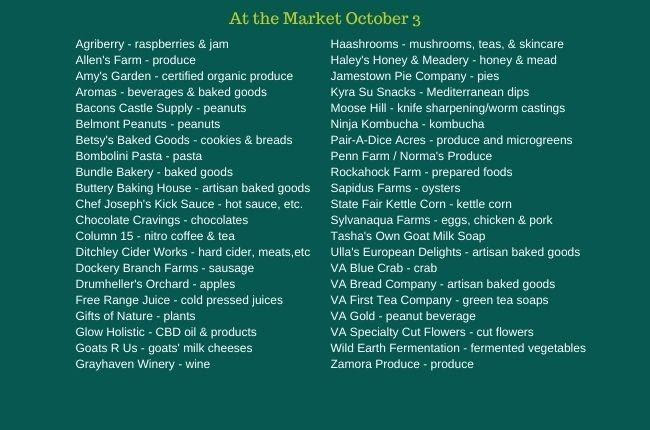Select Chef Joseph's Kick Sauce line
Screen dimensions: 650x430
click(x=189, y=204)
